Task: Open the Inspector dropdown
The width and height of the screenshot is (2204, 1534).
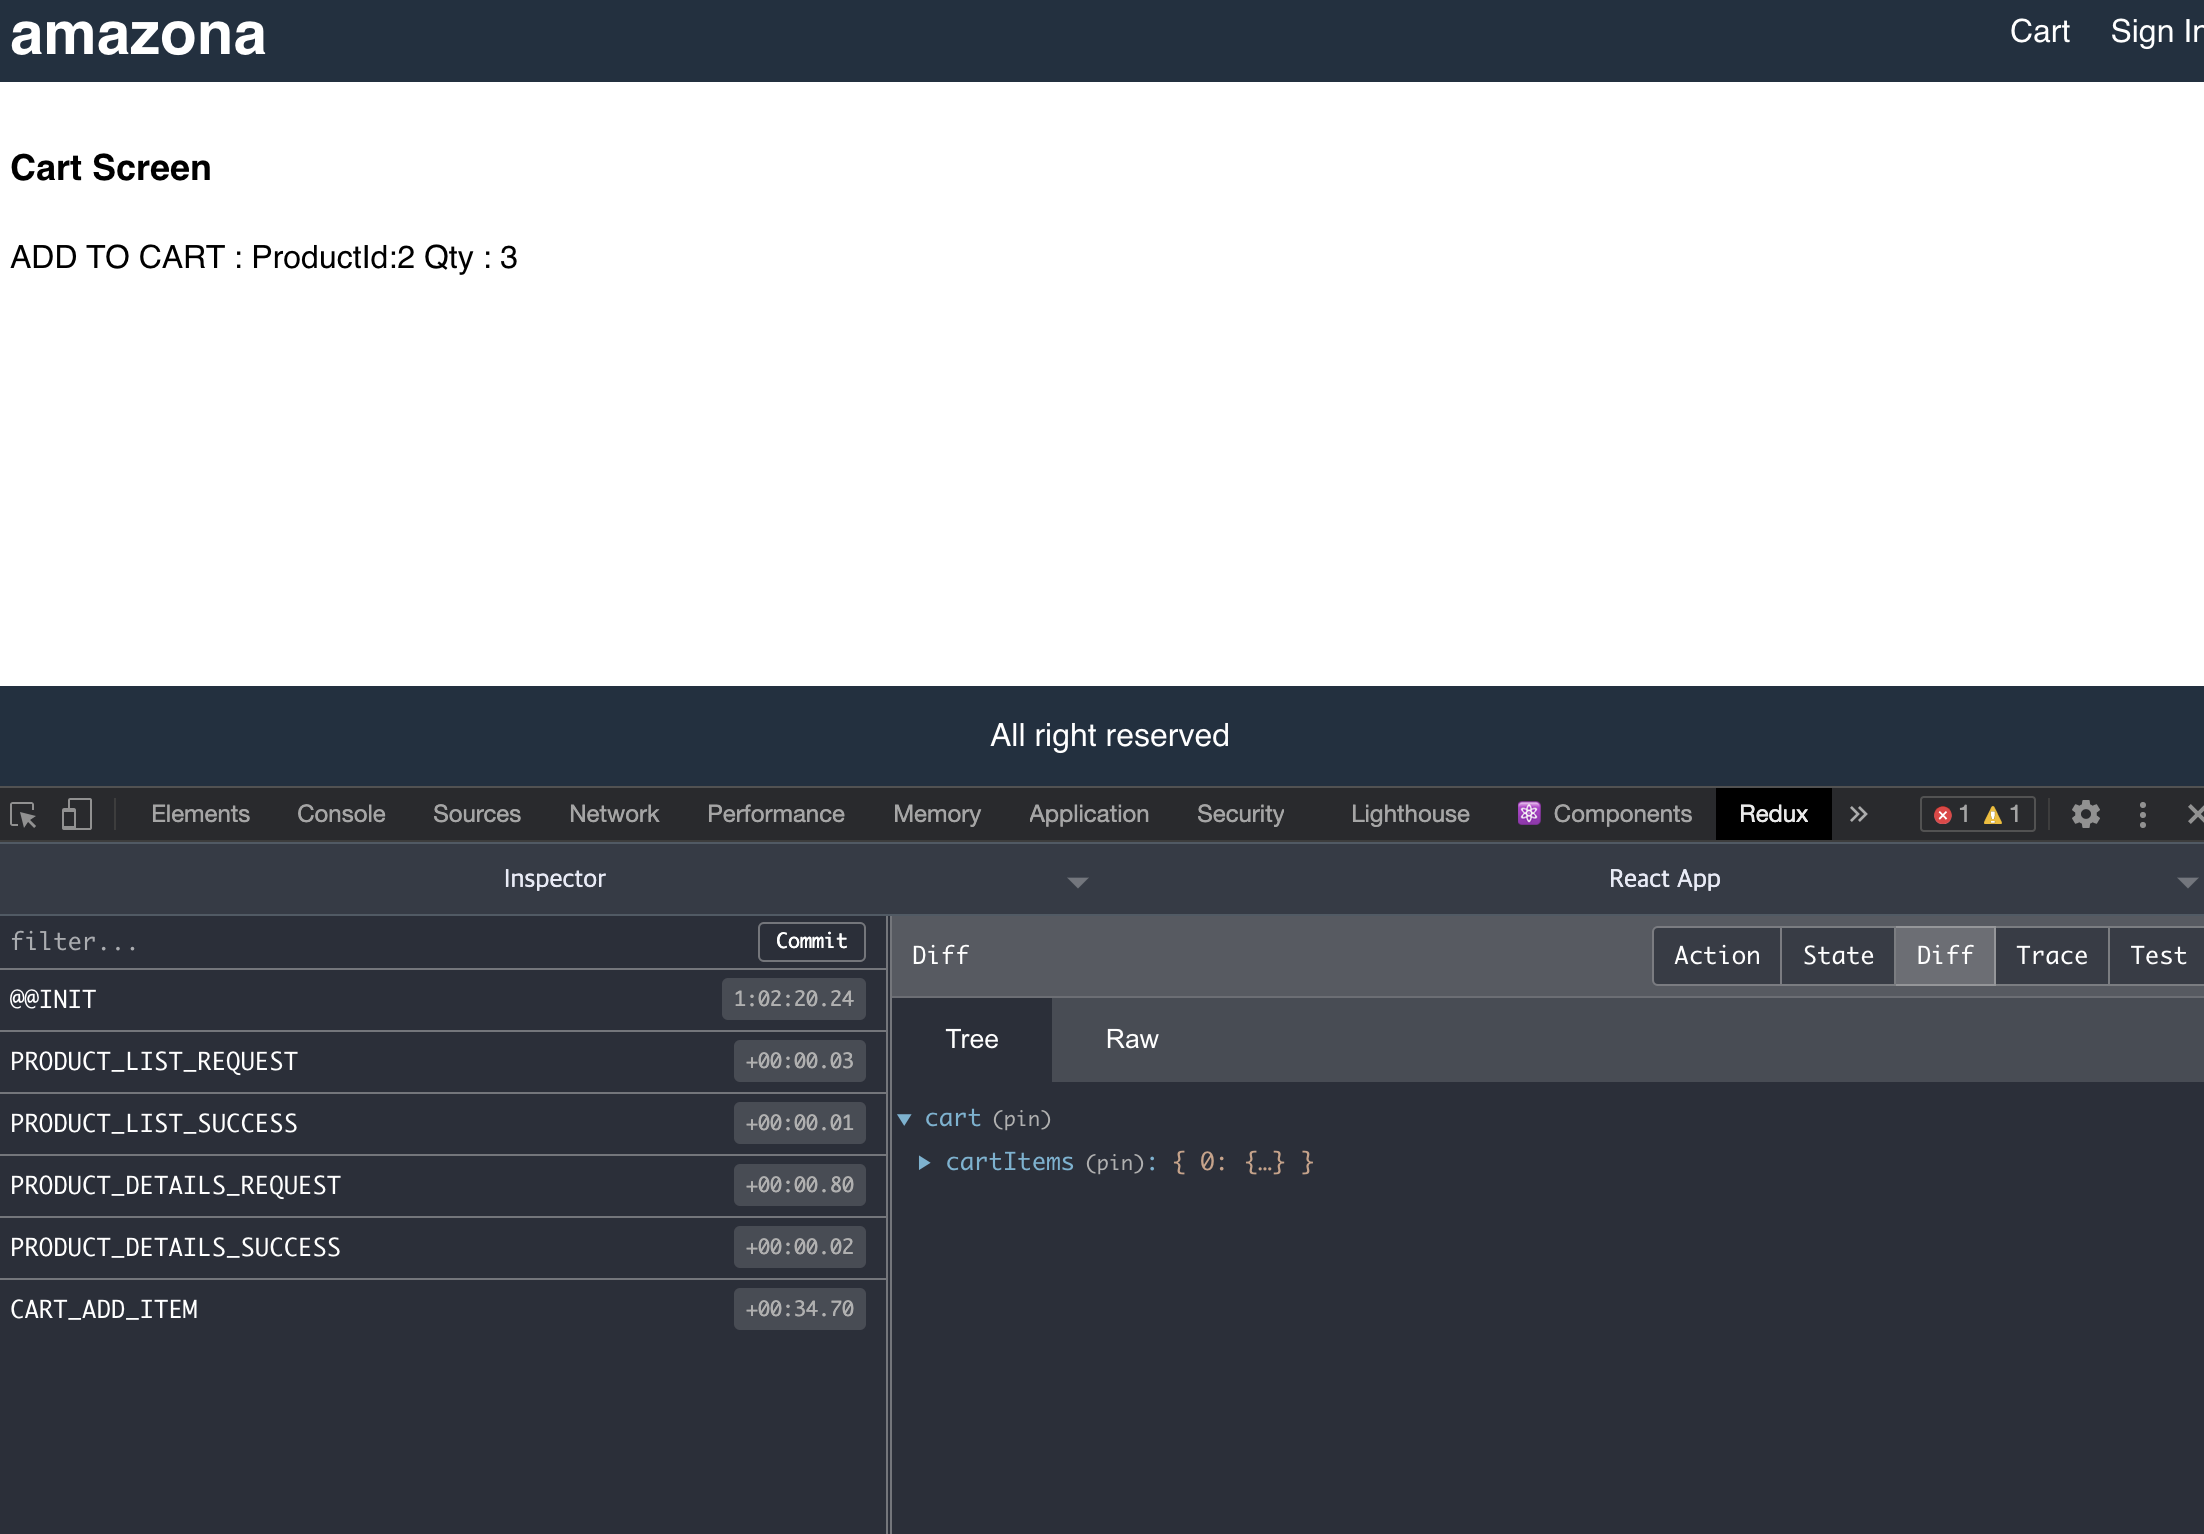Action: pos(1077,882)
